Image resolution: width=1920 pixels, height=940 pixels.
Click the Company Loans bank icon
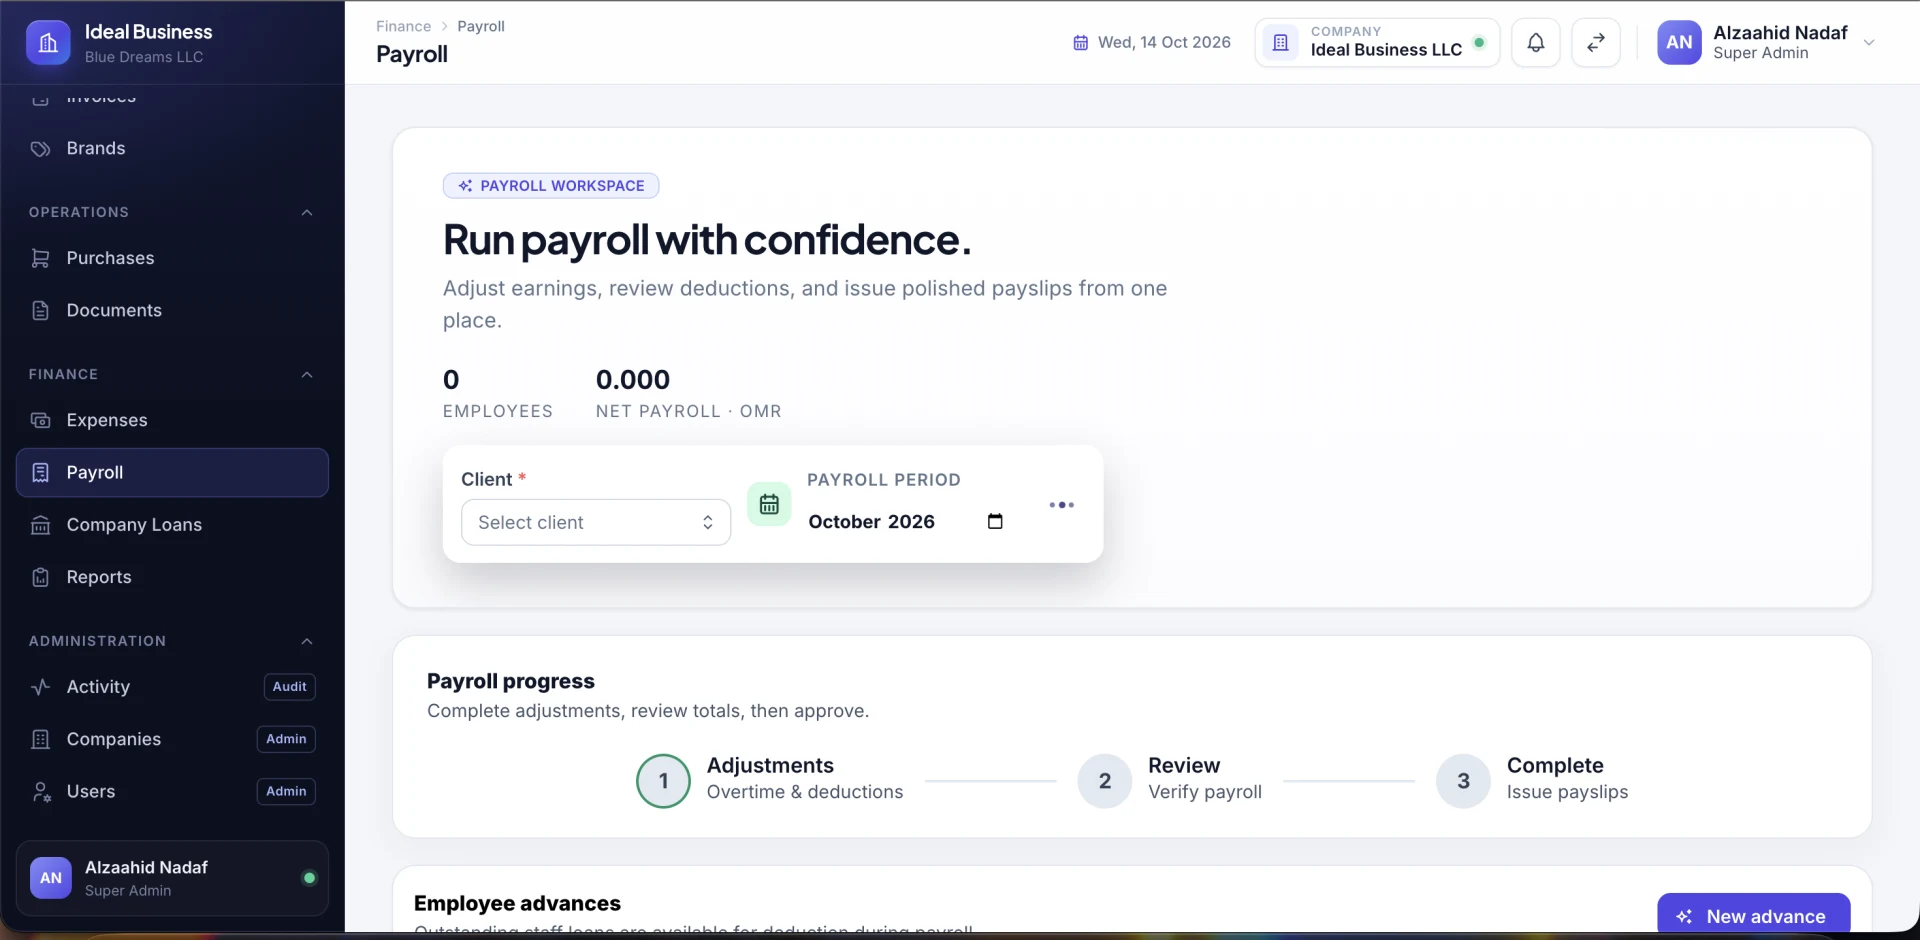tap(40, 525)
